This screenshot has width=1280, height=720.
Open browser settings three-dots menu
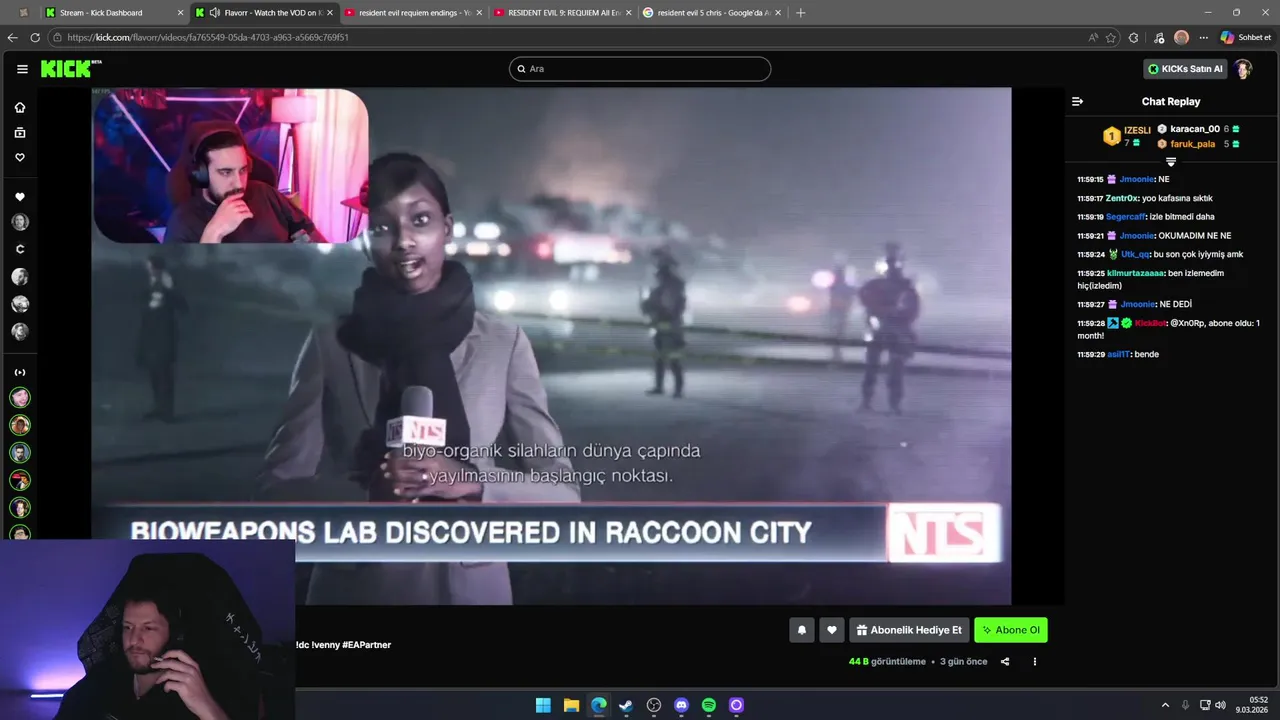coord(1203,37)
